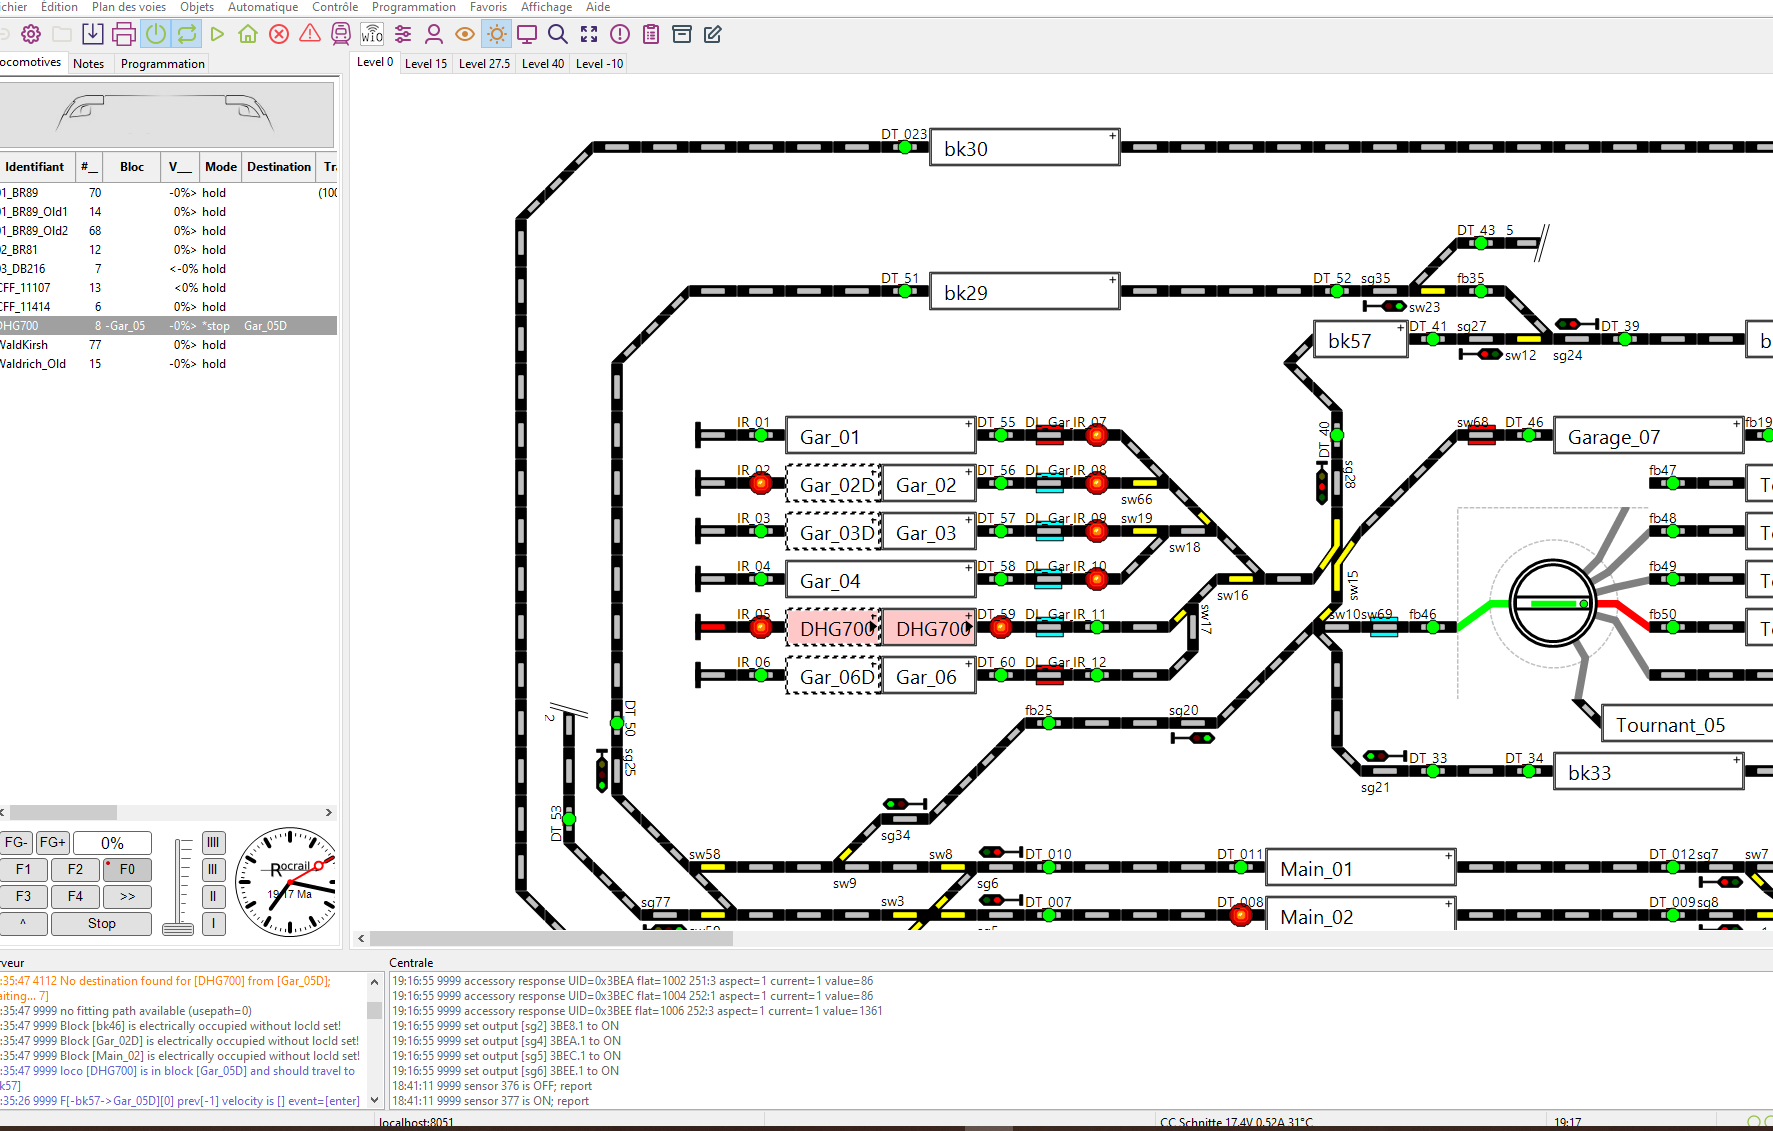This screenshot has width=1773, height=1131.
Task: Set speed step I button
Action: (213, 924)
